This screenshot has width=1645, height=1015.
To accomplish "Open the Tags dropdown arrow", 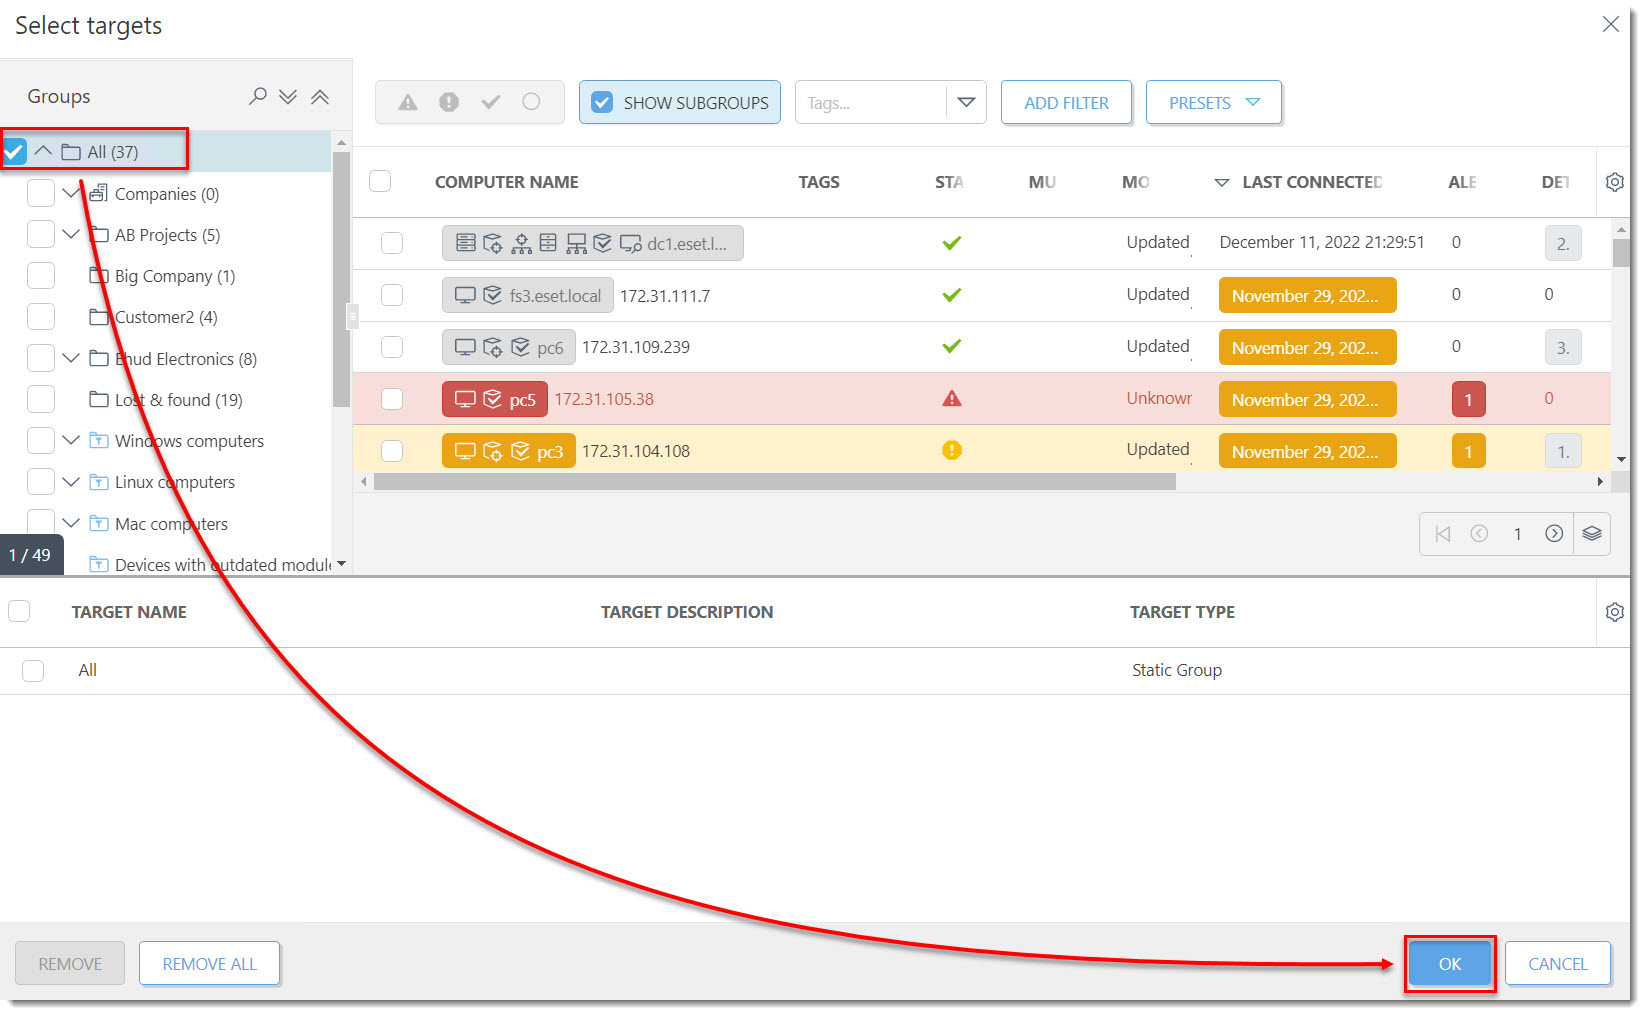I will 966,102.
